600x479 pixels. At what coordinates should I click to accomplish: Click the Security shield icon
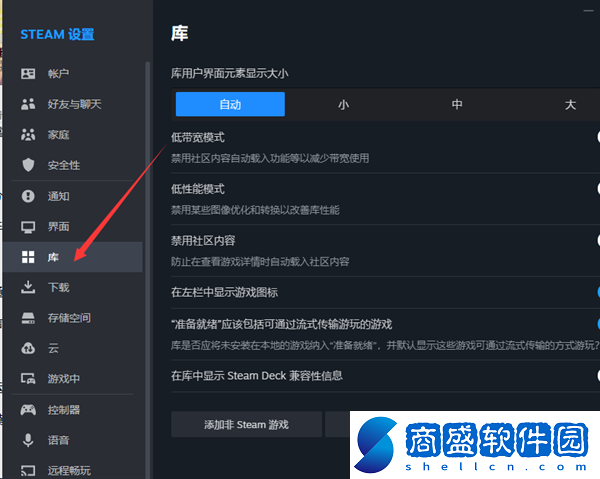click(x=28, y=165)
